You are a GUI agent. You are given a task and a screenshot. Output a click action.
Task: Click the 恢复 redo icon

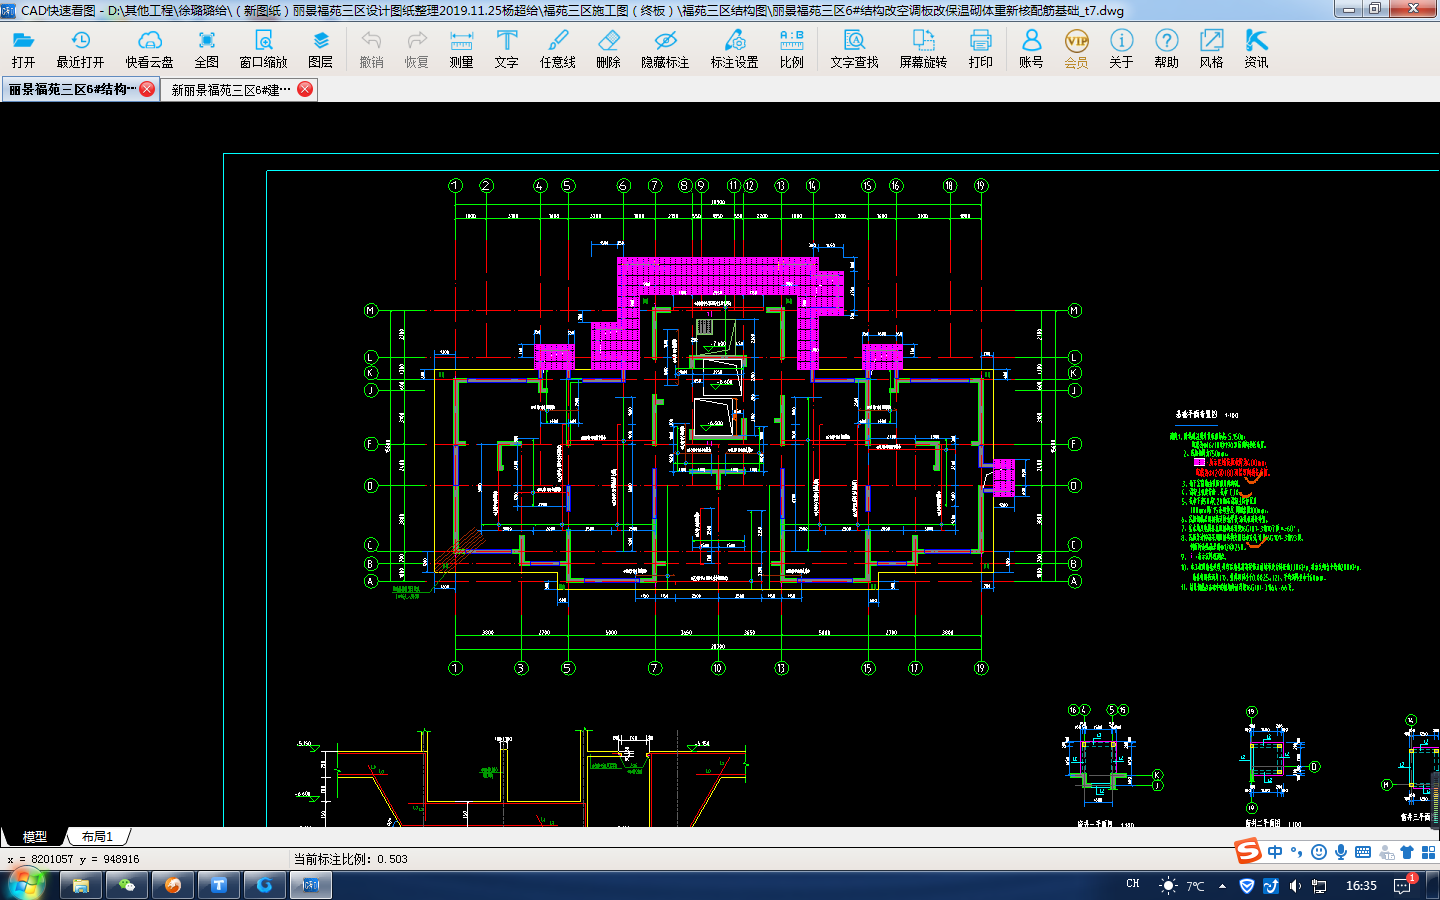point(416,48)
